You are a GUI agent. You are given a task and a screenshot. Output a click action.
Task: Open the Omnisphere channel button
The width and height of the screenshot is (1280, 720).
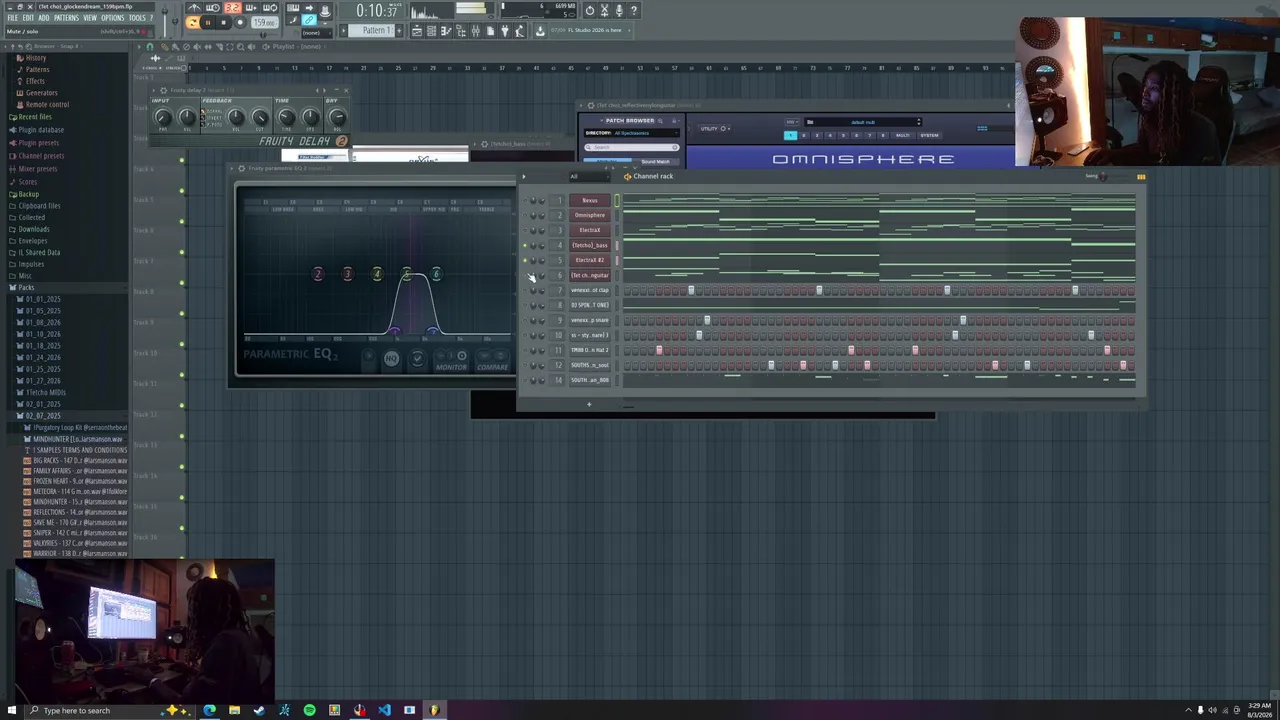coord(590,215)
